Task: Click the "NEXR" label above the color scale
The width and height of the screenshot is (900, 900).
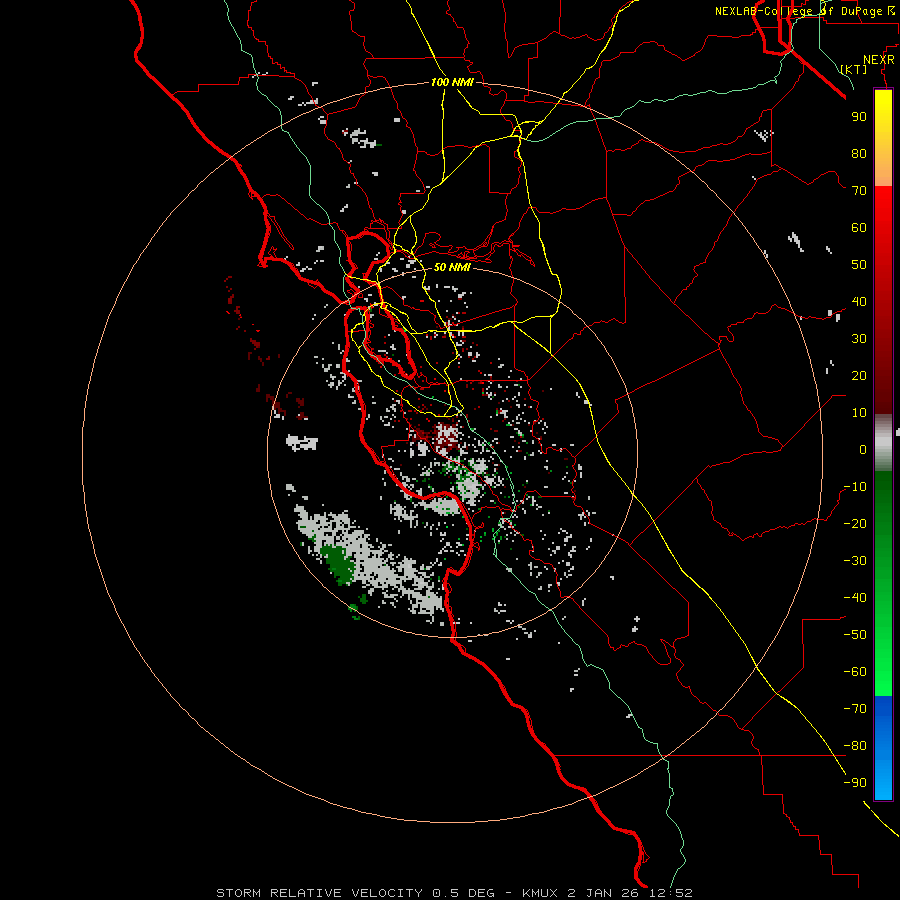Action: pyautogui.click(x=879, y=60)
